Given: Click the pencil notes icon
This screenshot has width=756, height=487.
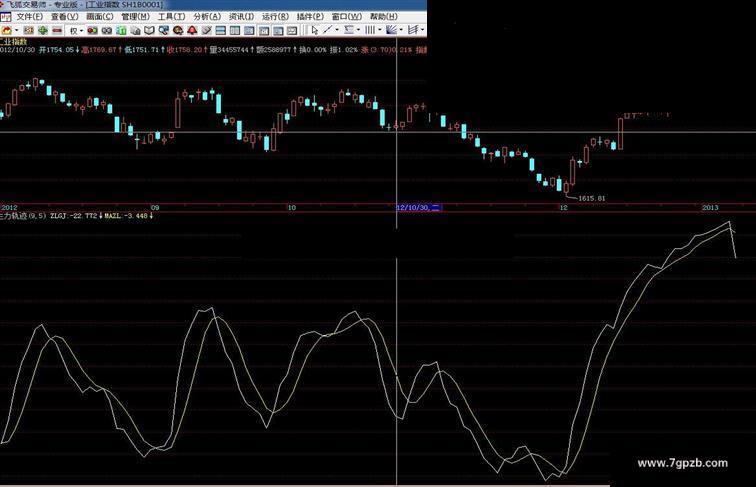Looking at the screenshot, I should point(206,30).
